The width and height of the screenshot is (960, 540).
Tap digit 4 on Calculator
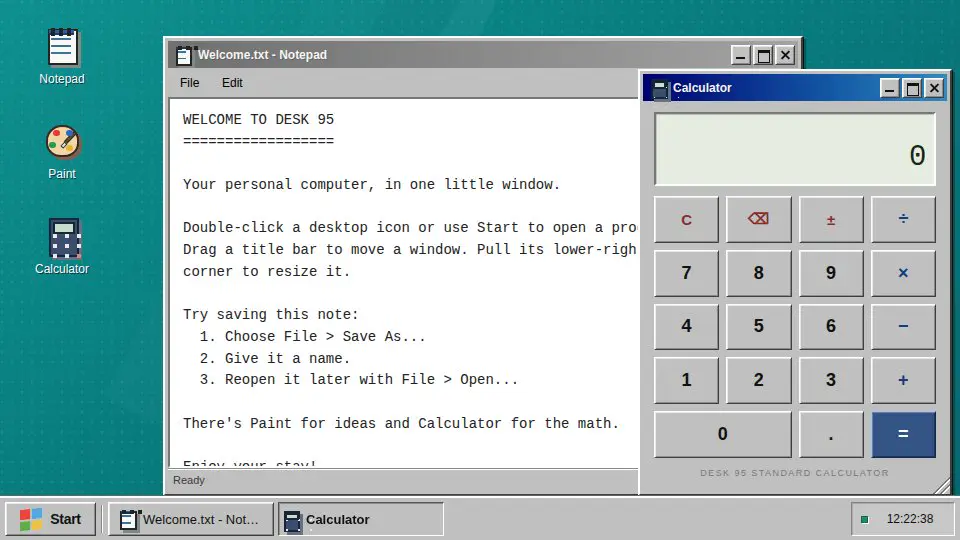(686, 326)
